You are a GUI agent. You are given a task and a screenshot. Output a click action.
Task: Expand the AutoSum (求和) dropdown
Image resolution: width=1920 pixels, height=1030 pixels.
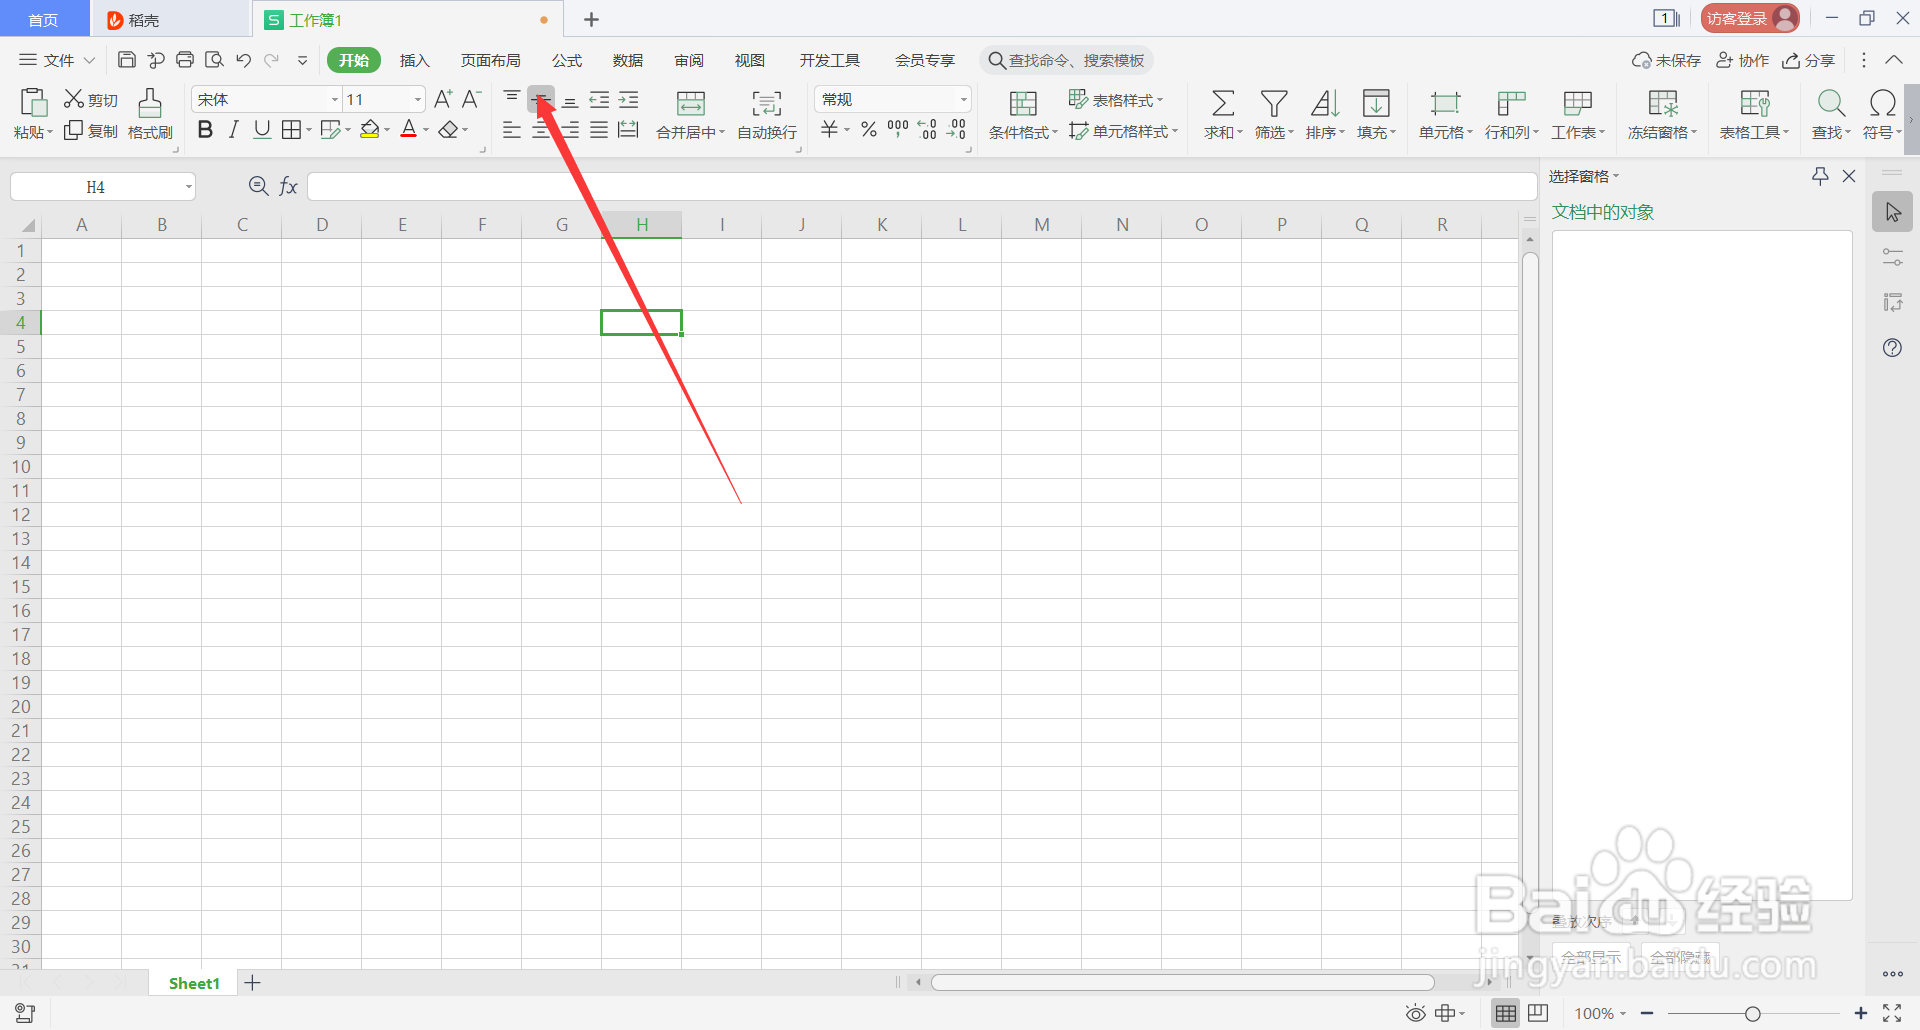(1240, 132)
